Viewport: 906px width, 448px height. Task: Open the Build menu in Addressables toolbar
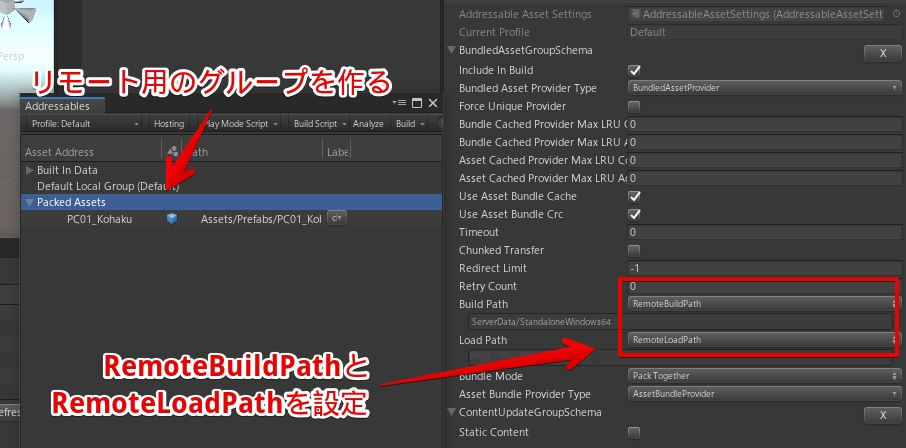410,124
